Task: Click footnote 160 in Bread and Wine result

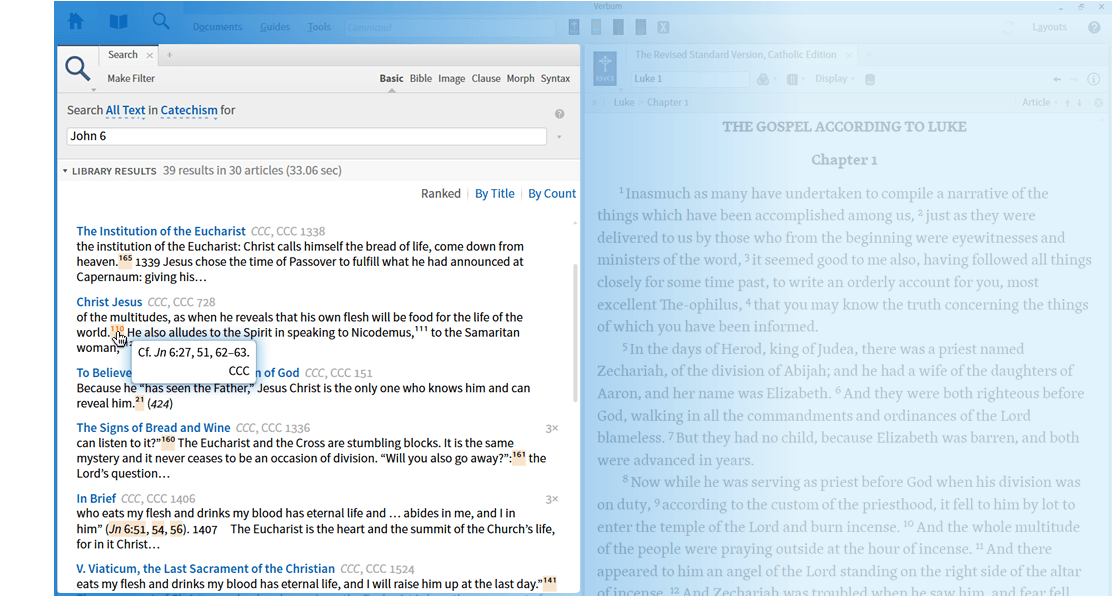Action: tap(168, 440)
